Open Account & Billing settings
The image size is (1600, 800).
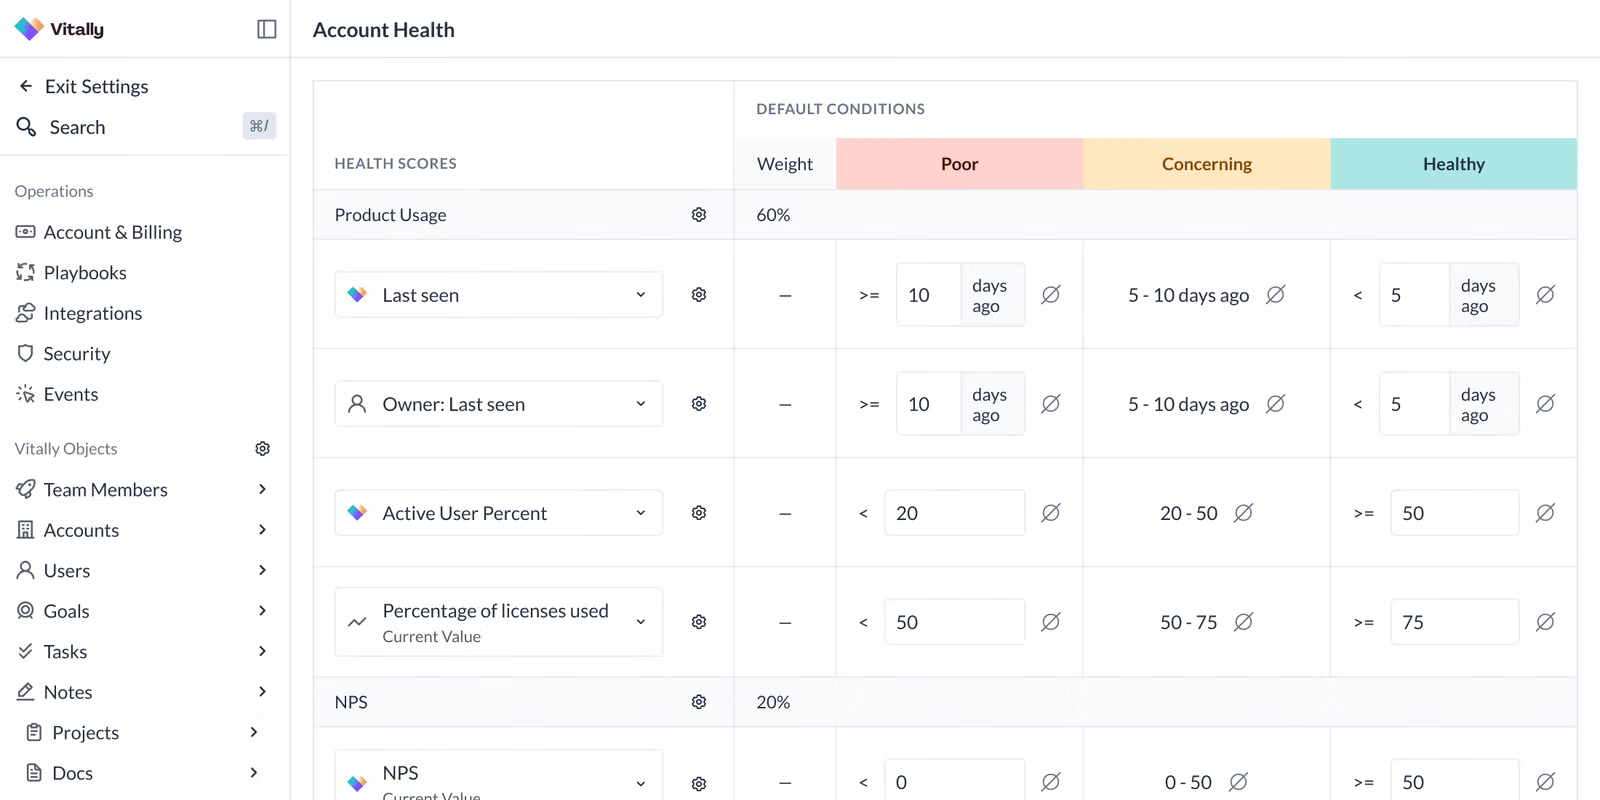click(x=112, y=232)
